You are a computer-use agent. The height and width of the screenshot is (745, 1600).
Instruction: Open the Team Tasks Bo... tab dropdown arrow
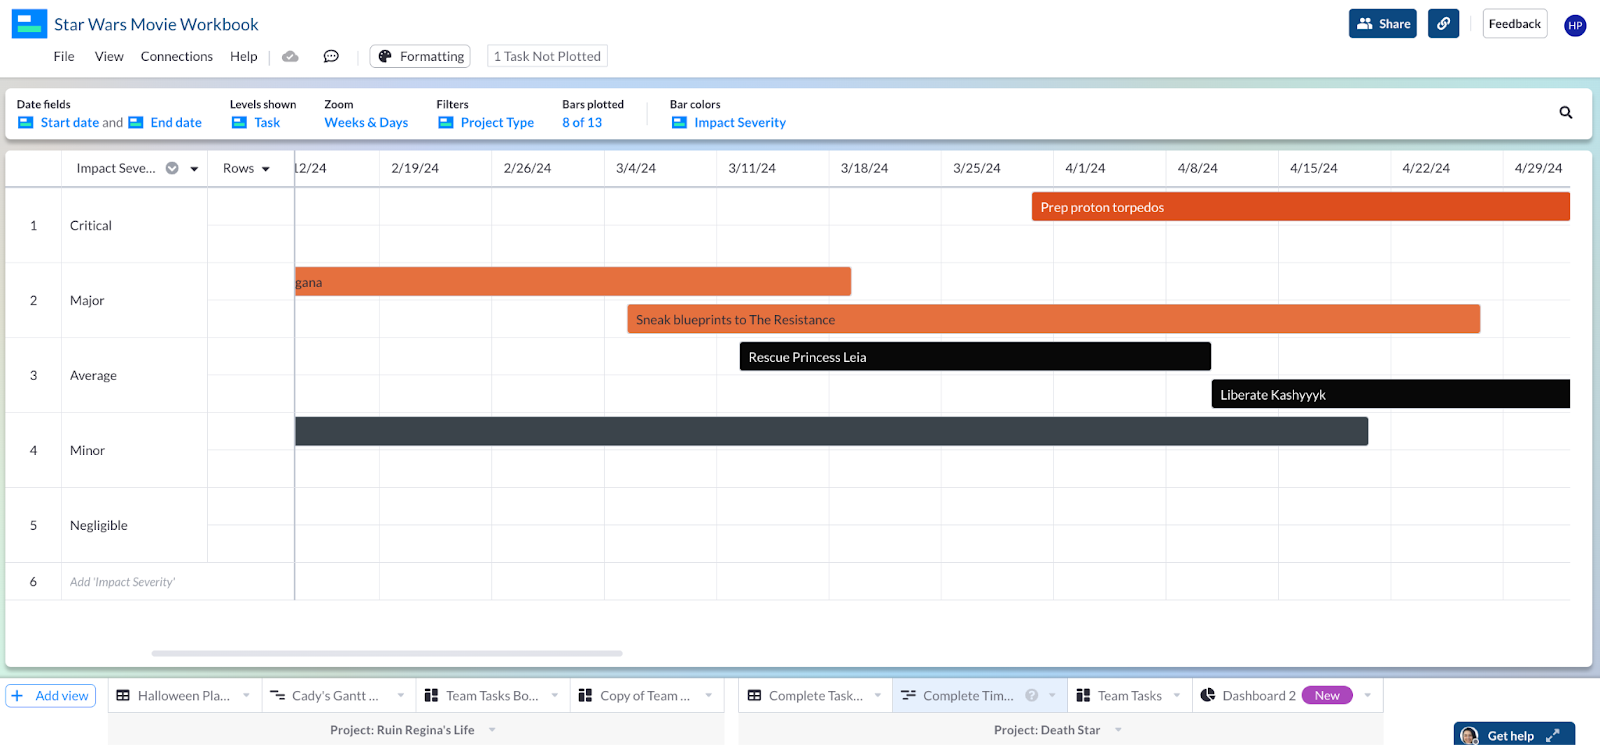(555, 696)
